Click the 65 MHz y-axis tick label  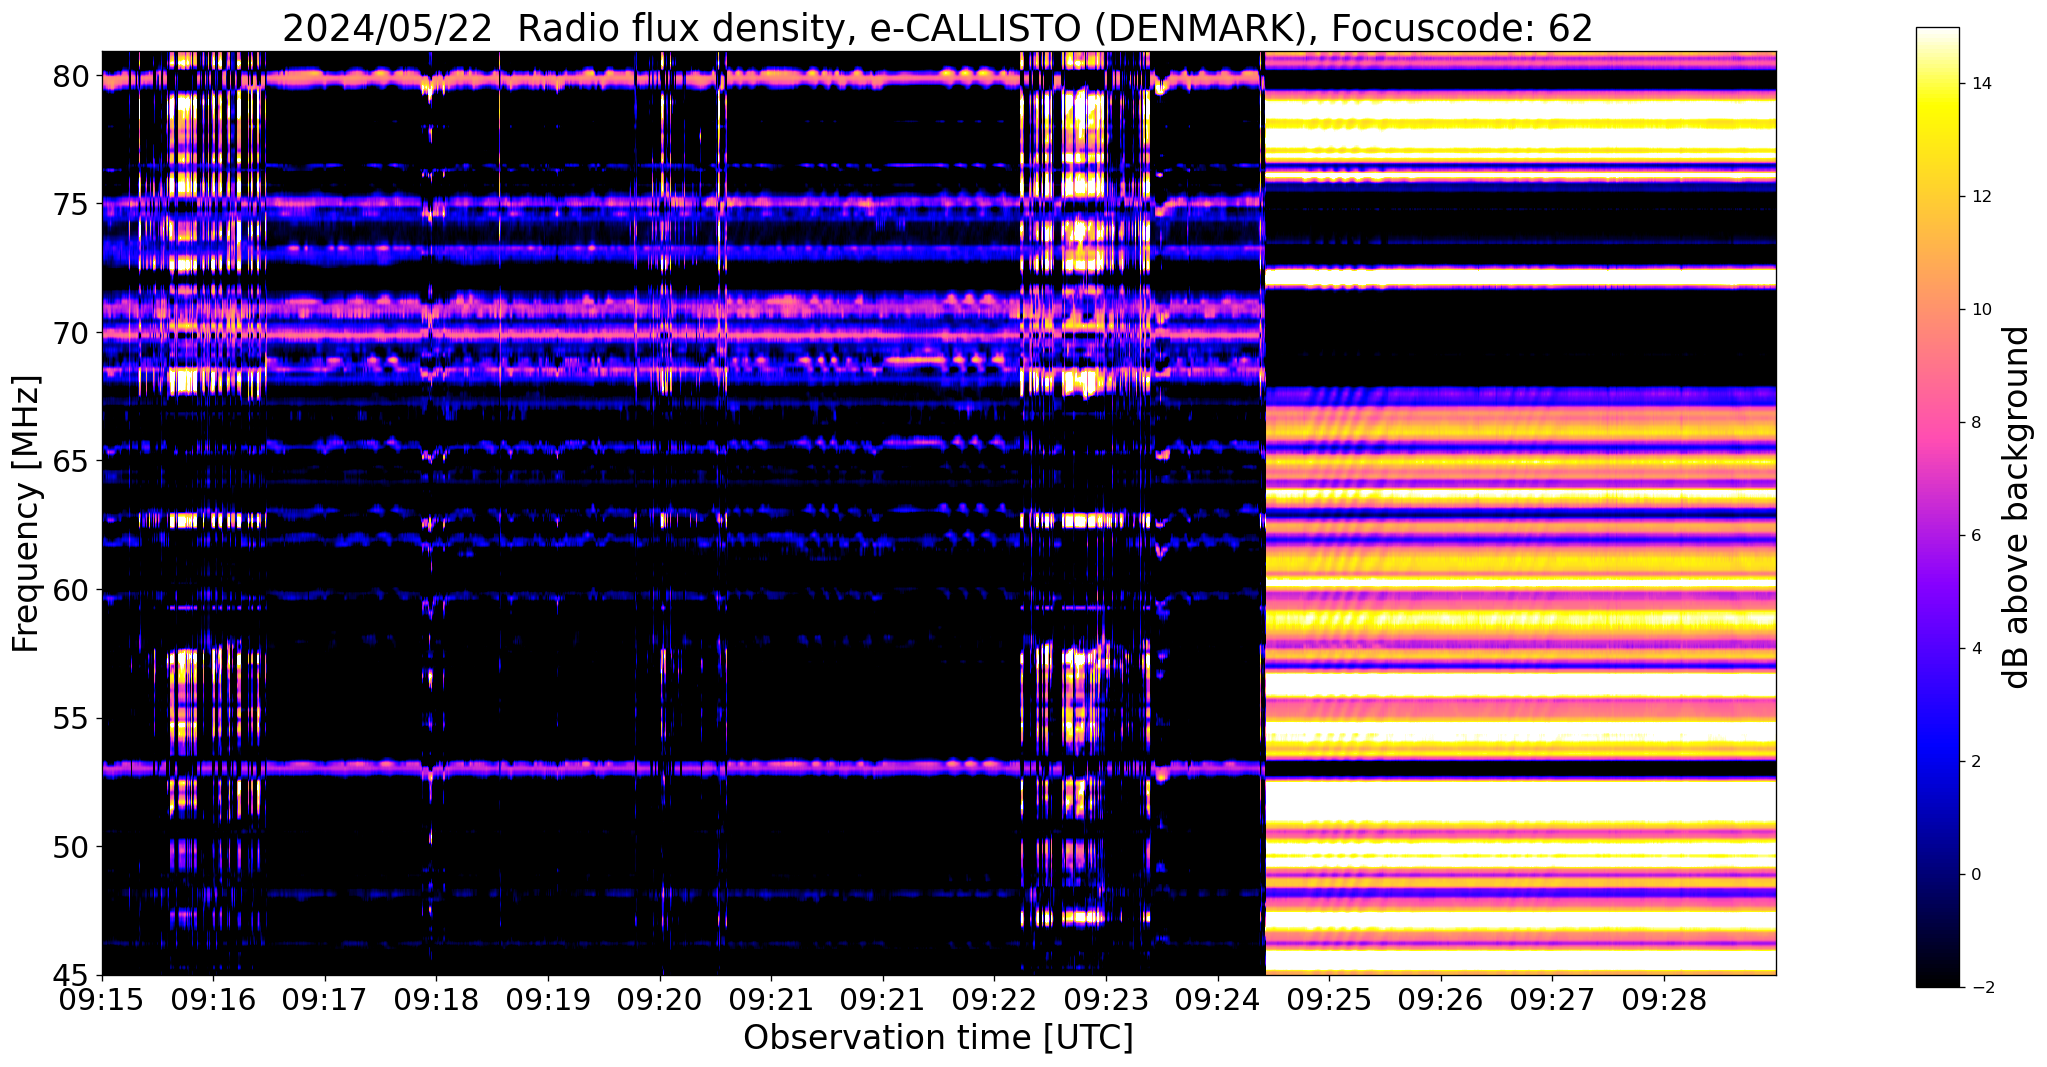coord(71,462)
